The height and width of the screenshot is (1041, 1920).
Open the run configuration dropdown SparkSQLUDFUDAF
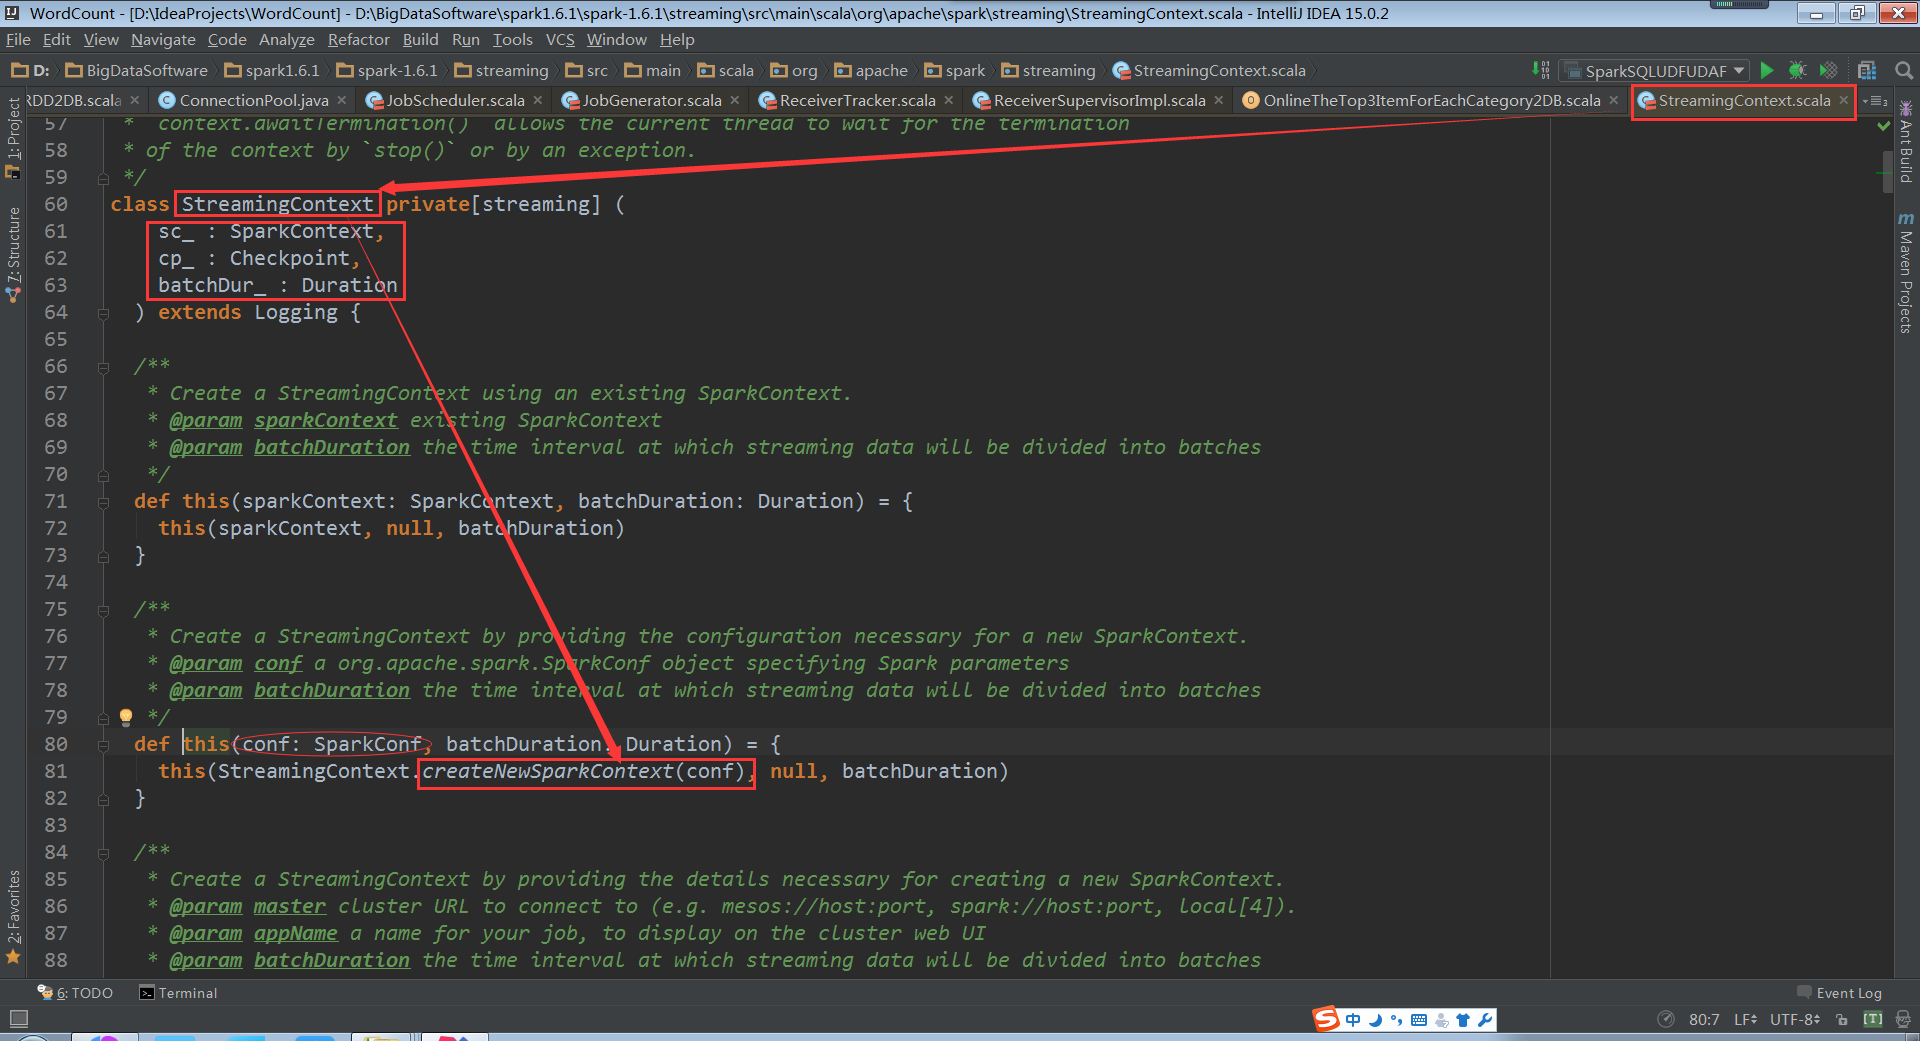1655,70
